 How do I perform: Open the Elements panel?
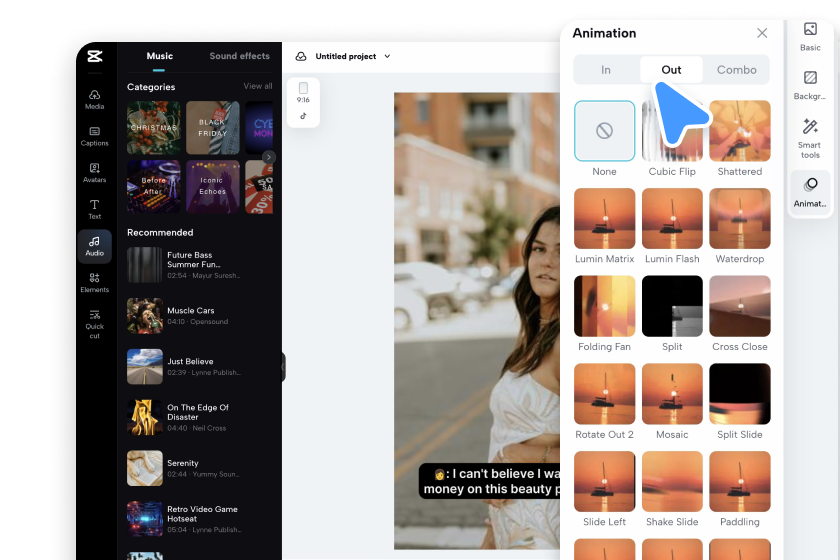click(94, 283)
